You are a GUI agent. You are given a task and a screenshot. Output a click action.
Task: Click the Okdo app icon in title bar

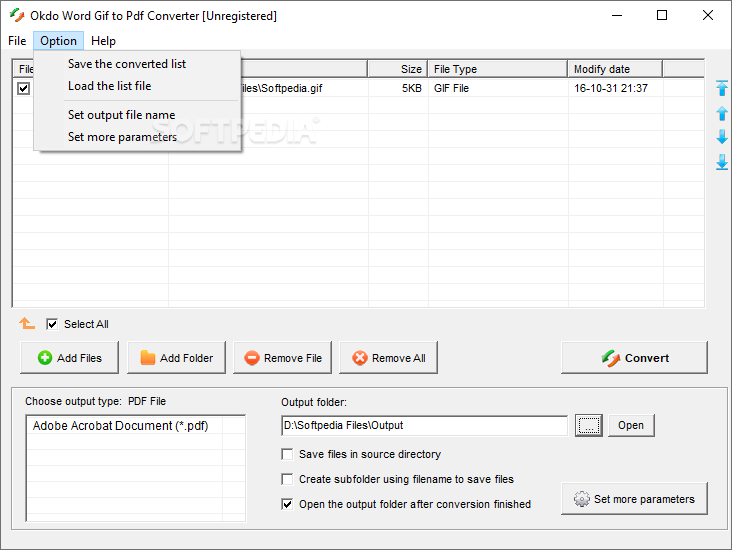[x=17, y=15]
